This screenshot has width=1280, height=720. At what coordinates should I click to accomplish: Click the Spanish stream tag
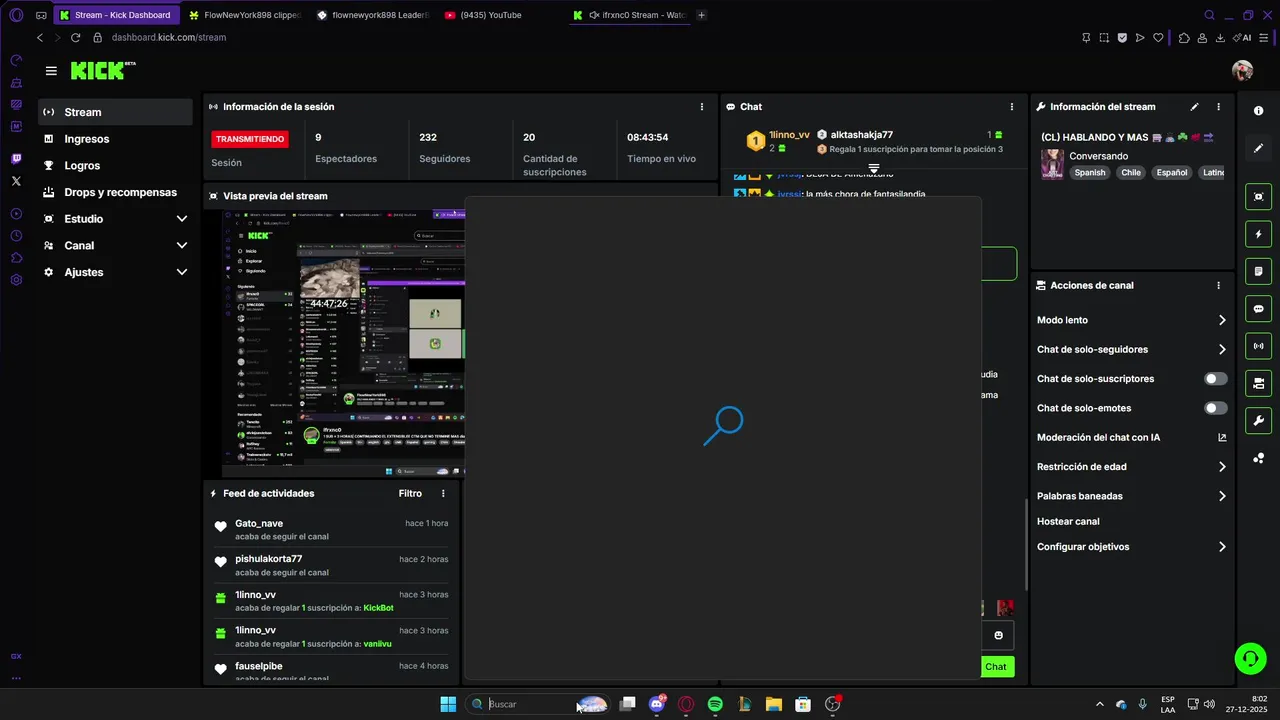click(1090, 173)
